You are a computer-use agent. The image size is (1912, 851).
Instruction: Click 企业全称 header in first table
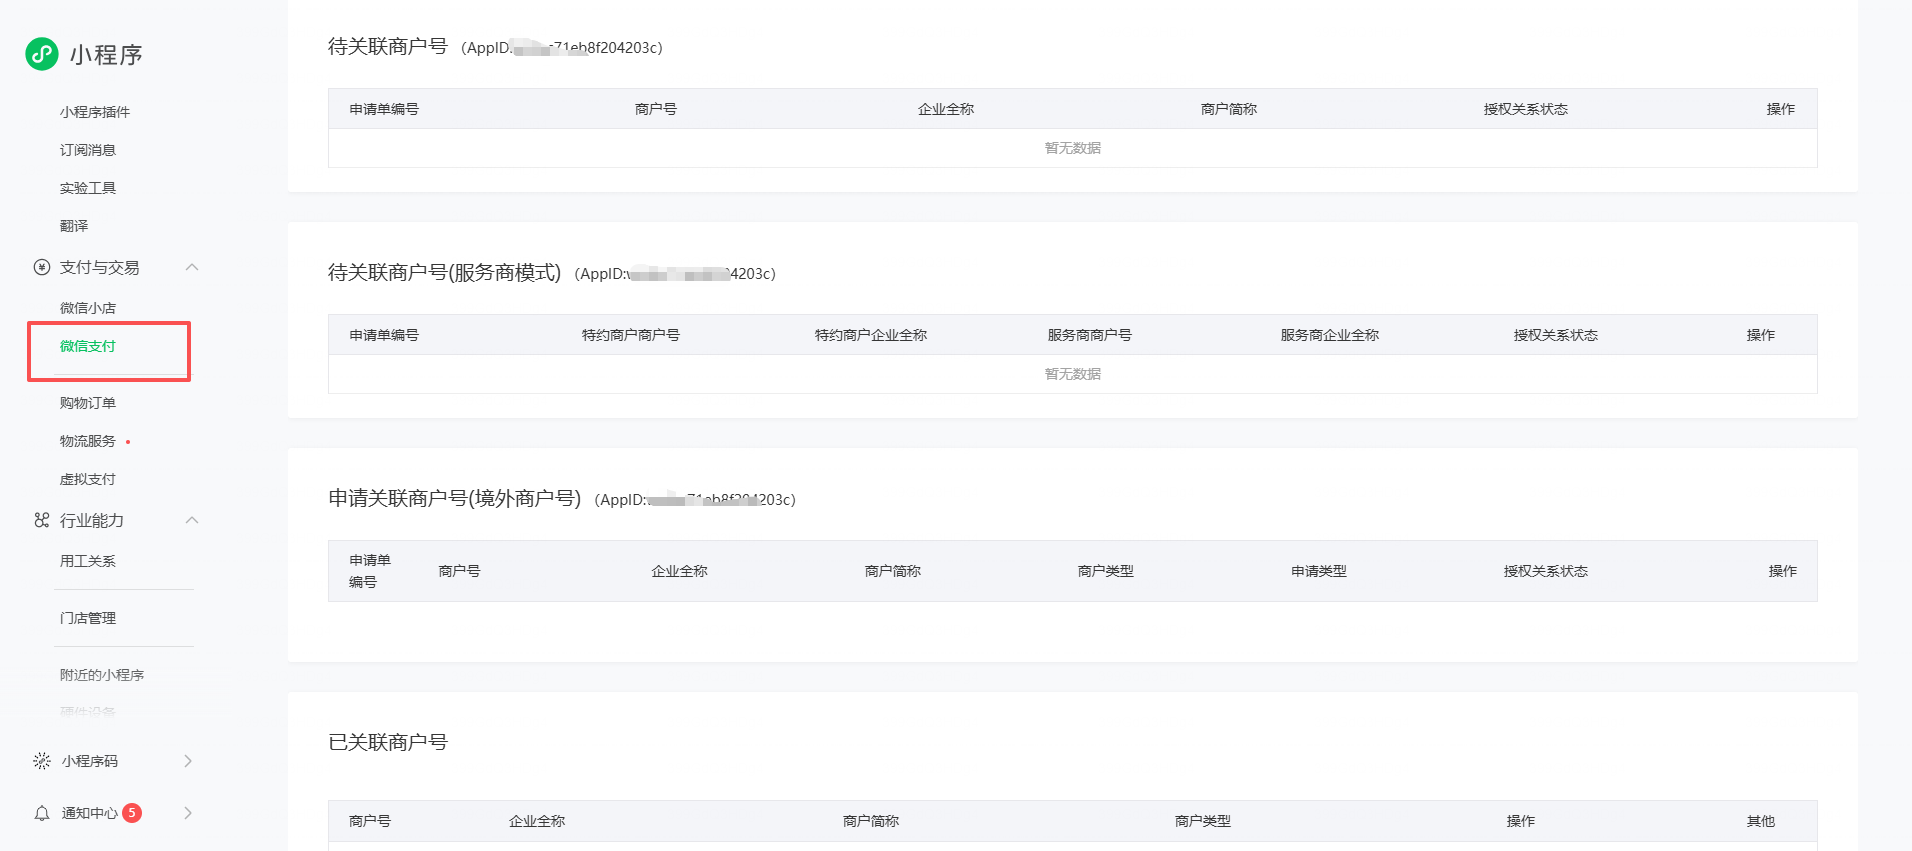click(x=946, y=109)
